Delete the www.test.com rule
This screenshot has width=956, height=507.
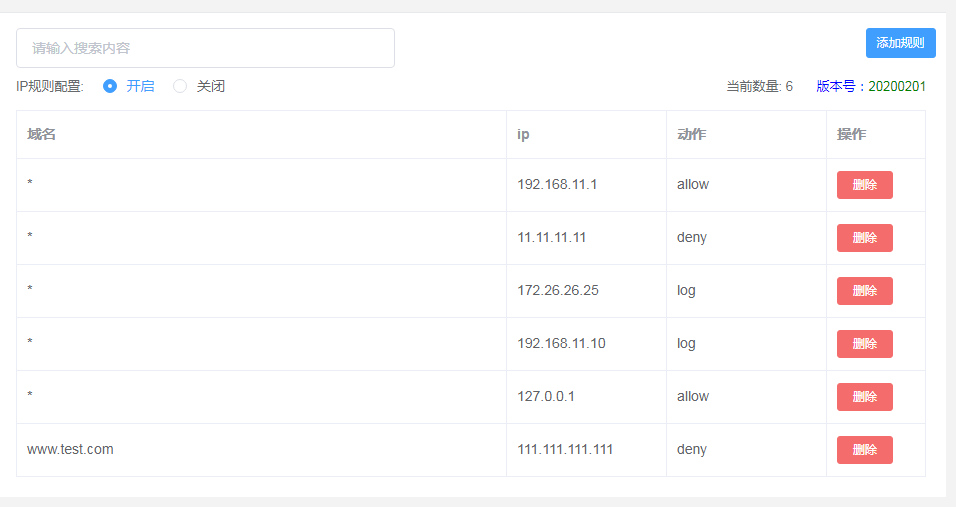865,450
